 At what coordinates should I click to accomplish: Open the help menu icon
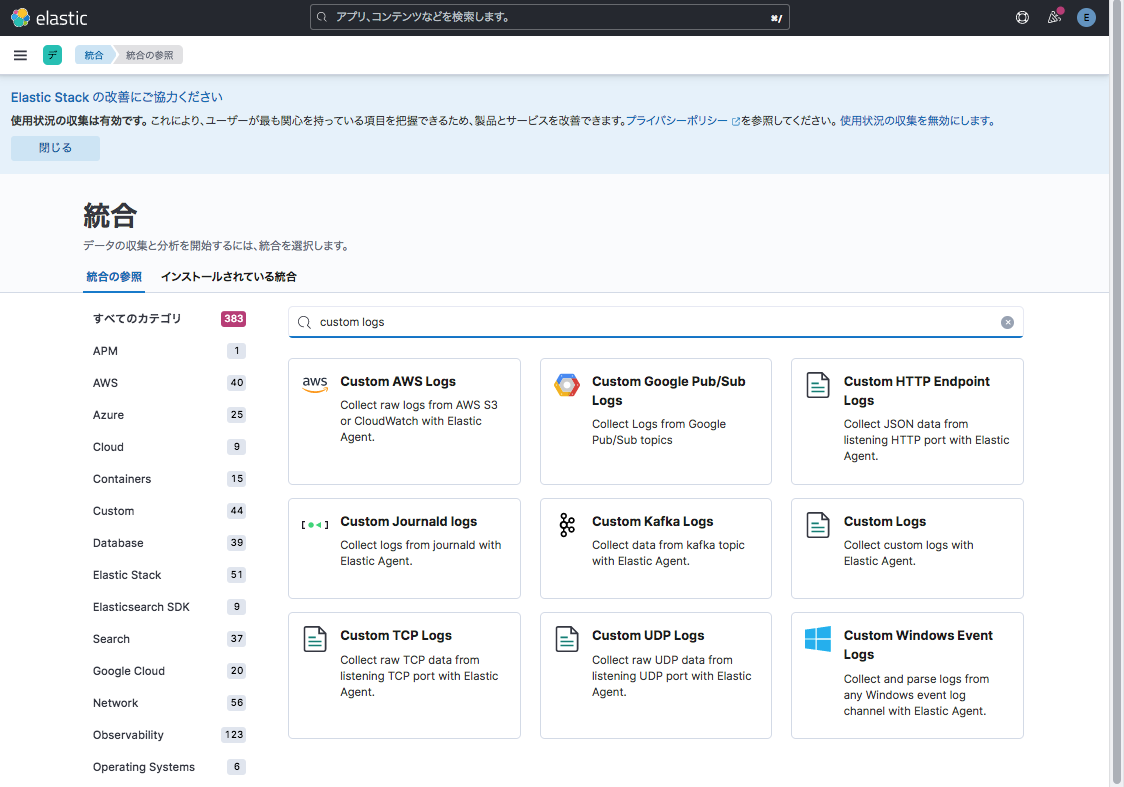click(1022, 17)
